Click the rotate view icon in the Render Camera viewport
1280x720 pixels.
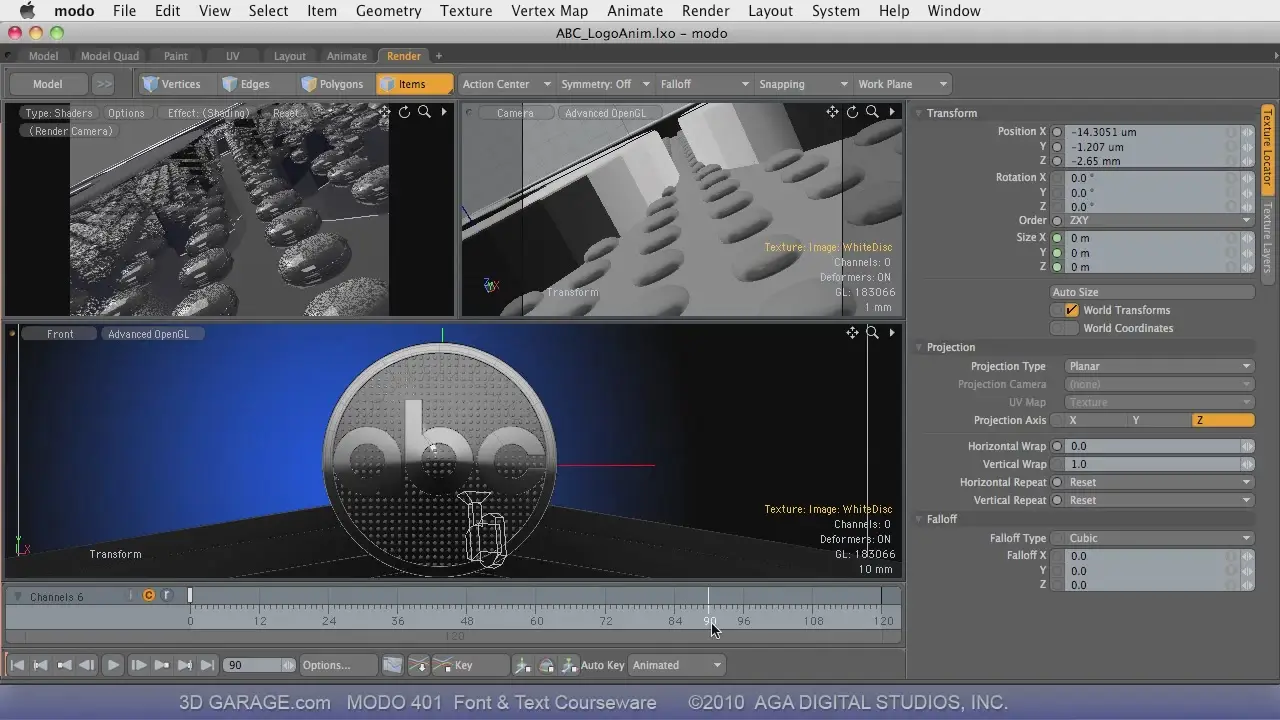click(404, 112)
